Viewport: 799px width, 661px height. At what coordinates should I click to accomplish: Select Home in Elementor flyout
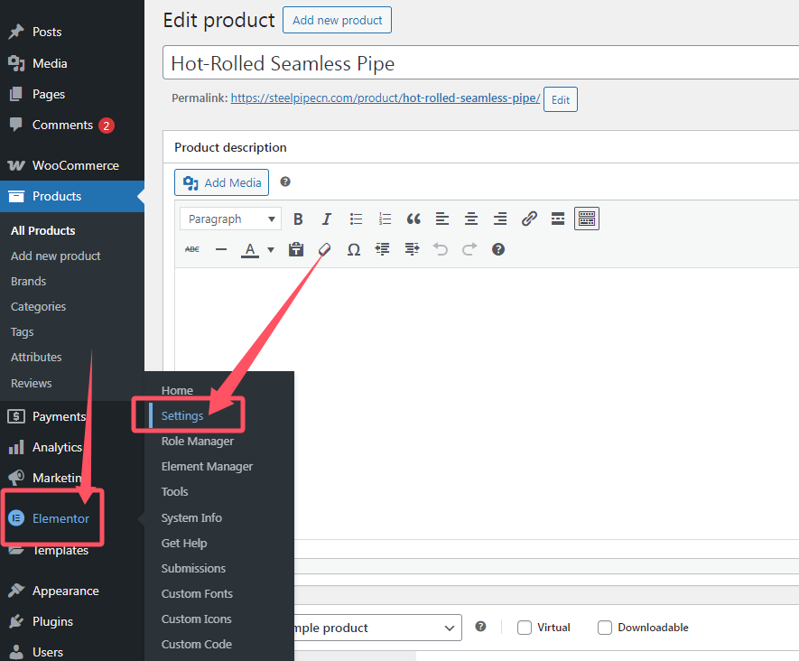[x=177, y=390]
